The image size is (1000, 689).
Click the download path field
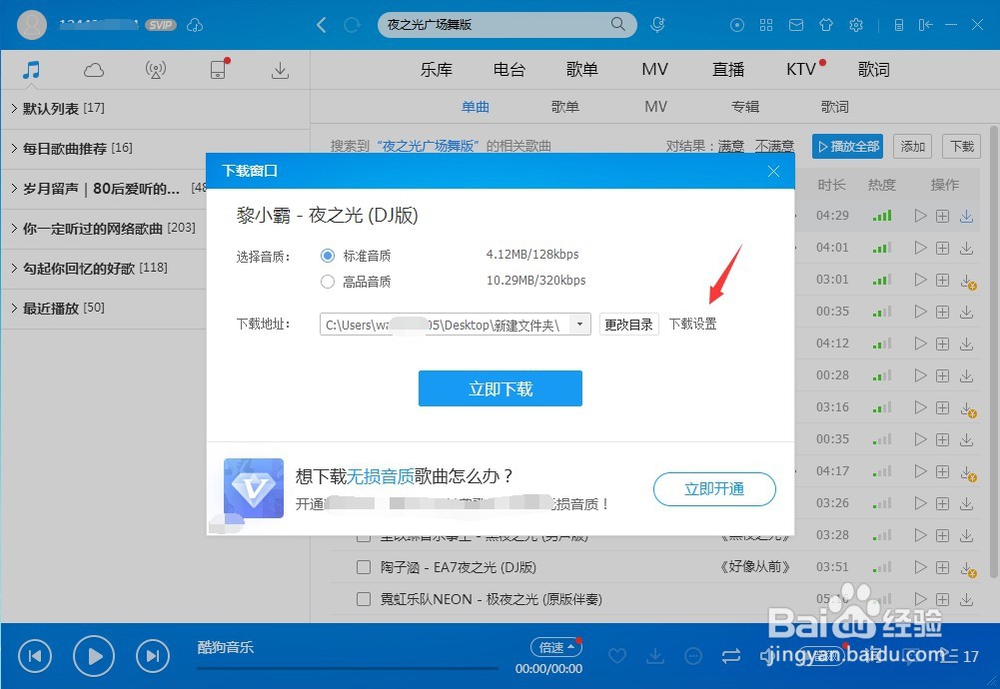tap(445, 324)
